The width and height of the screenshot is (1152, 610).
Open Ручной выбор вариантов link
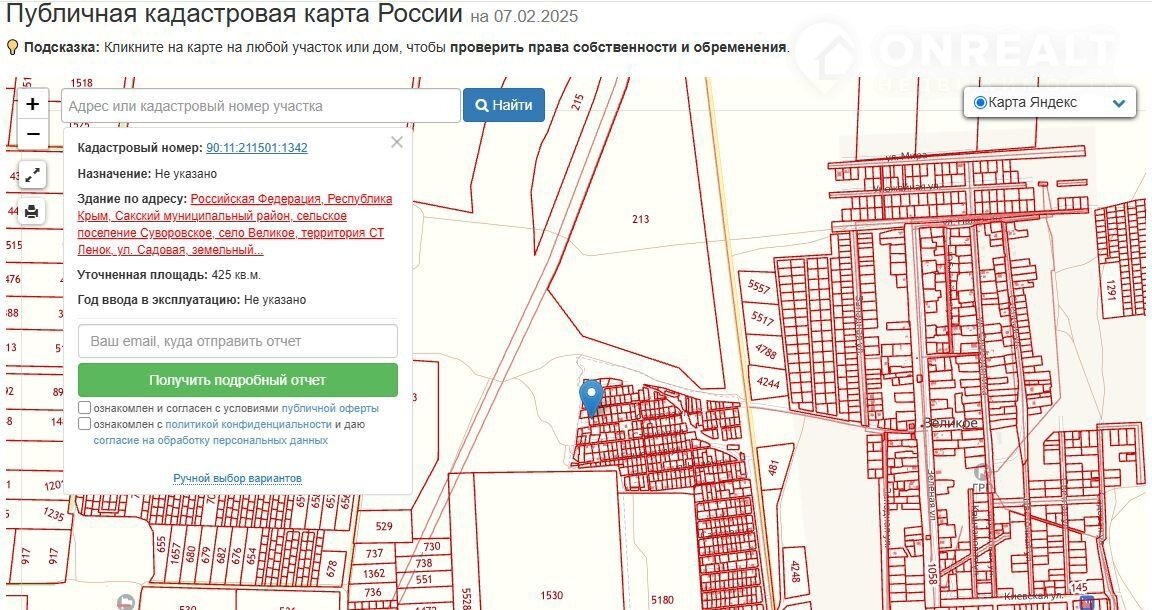pyautogui.click(x=237, y=478)
